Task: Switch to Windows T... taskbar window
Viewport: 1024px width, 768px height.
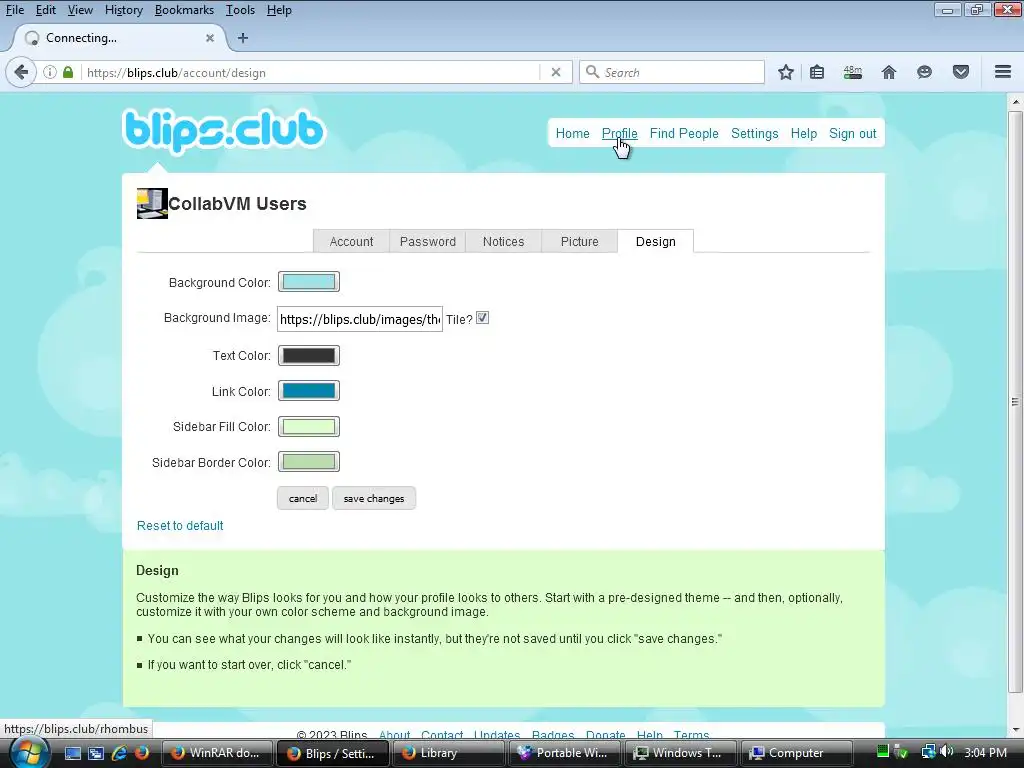Action: coord(680,753)
